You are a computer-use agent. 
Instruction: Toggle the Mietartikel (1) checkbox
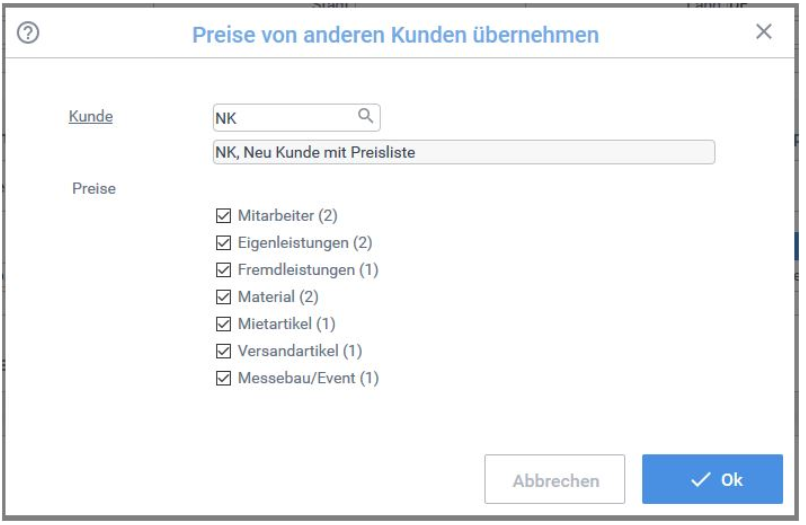(x=223, y=324)
